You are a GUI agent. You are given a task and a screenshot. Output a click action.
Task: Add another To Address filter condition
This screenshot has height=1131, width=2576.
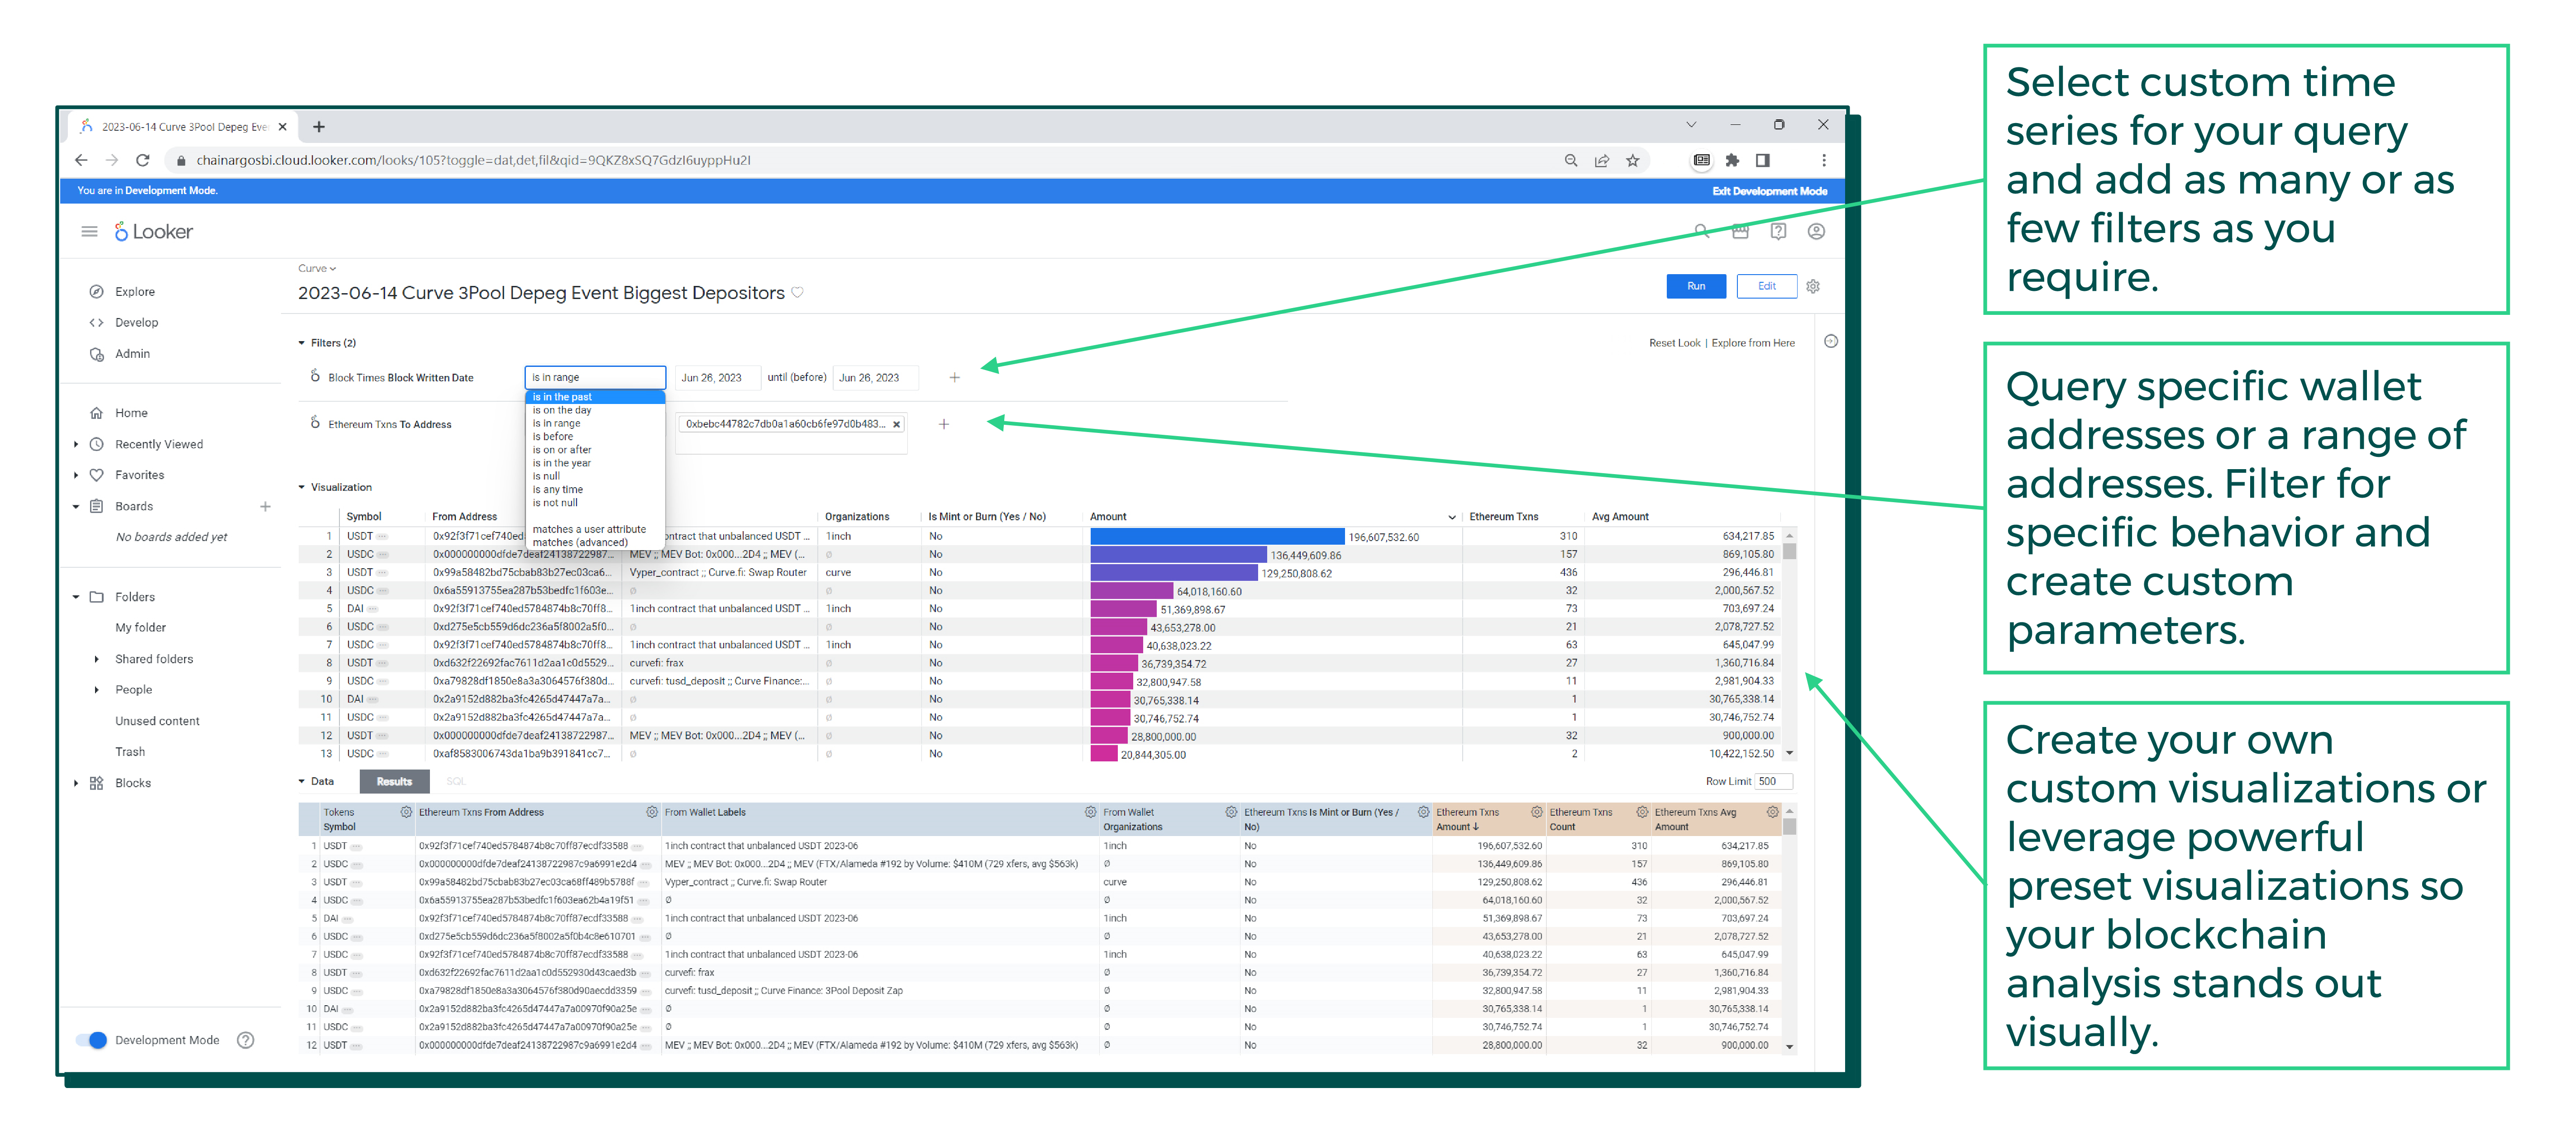click(x=943, y=425)
